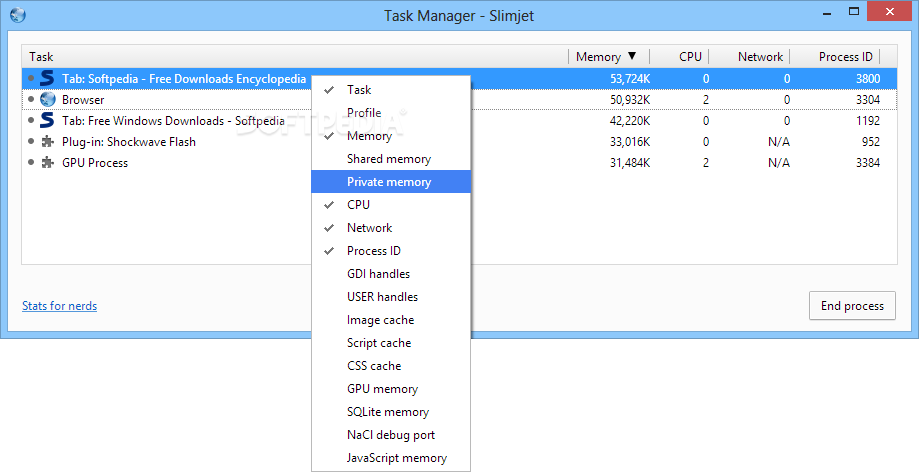Uncheck Task column in context menu
The width and height of the screenshot is (919, 472).
pyautogui.click(x=391, y=90)
